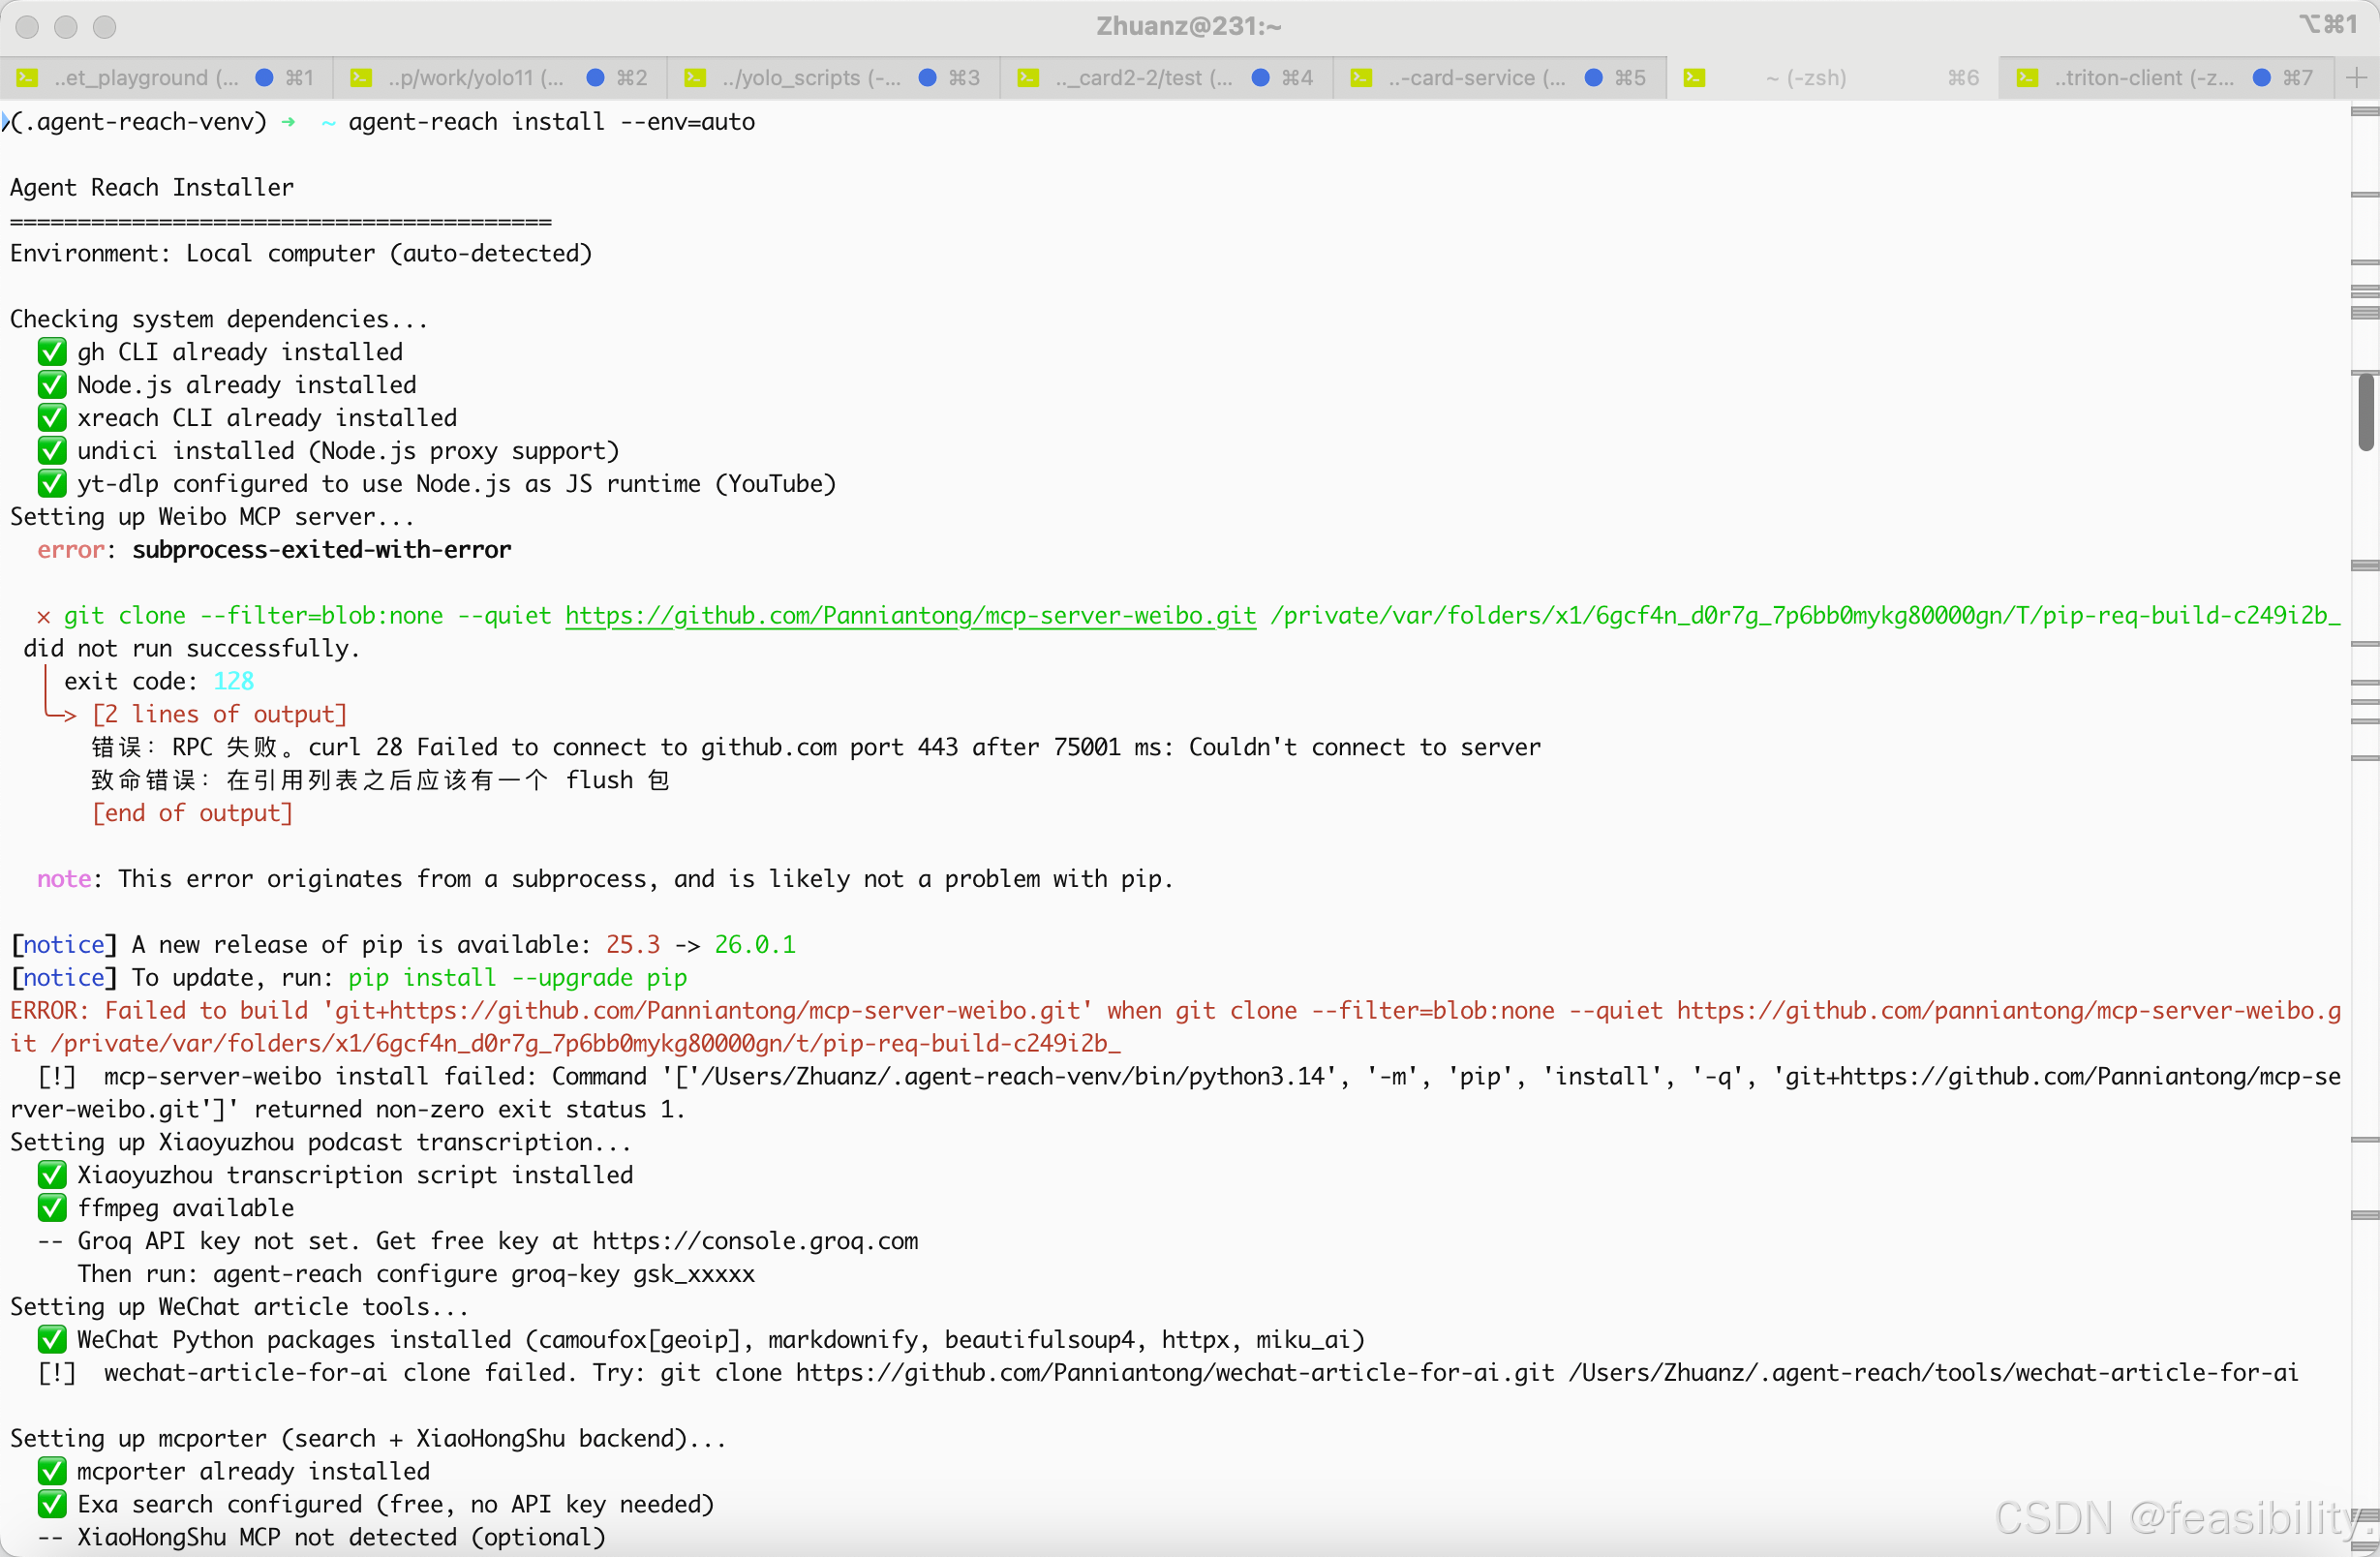Image resolution: width=2380 pixels, height=1557 pixels.
Task: Click the console.groq.com URL text
Action: [755, 1241]
